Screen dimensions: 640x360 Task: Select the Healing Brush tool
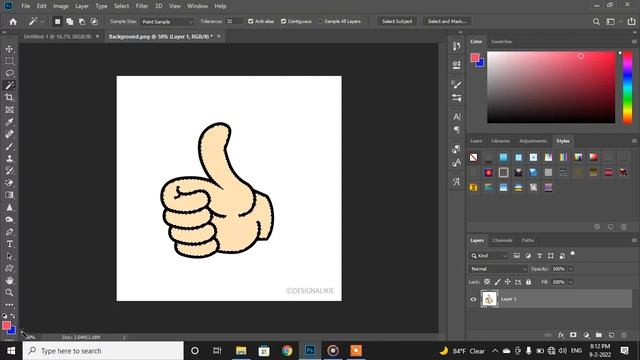[x=9, y=134]
